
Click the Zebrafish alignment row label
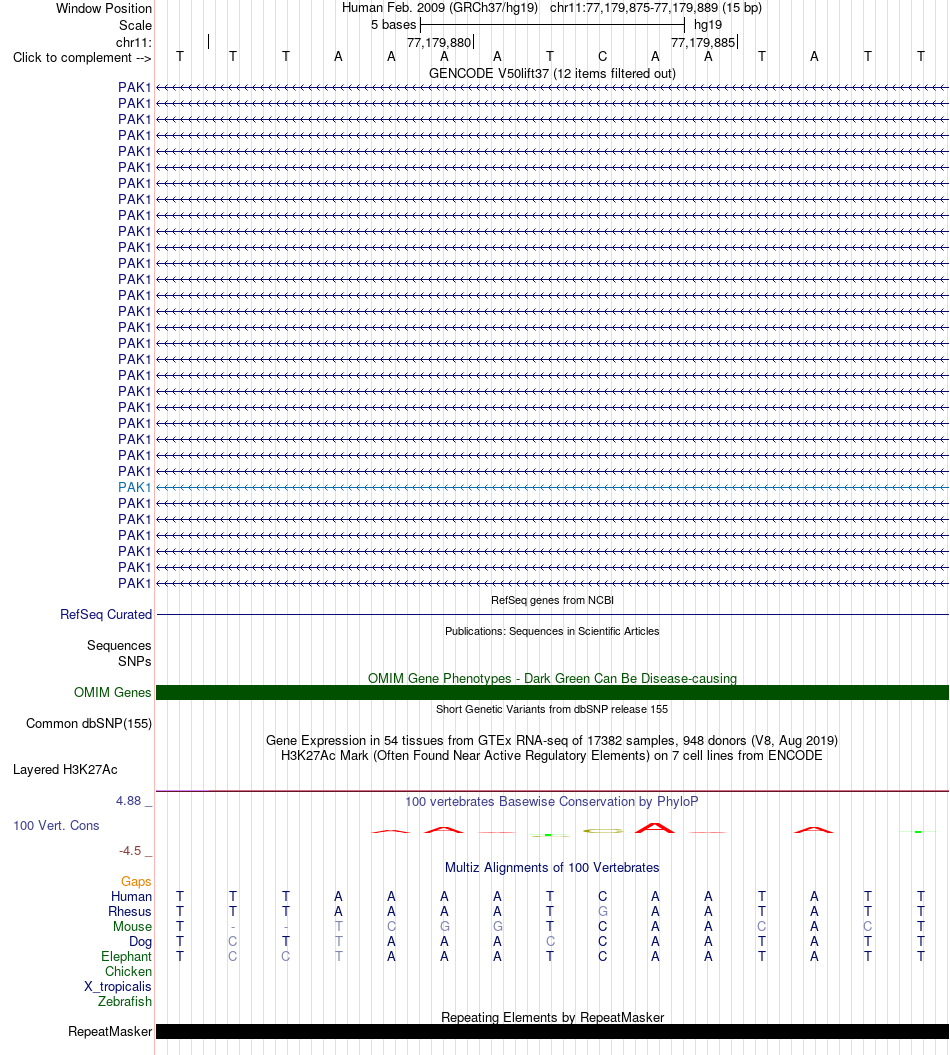coord(125,1002)
